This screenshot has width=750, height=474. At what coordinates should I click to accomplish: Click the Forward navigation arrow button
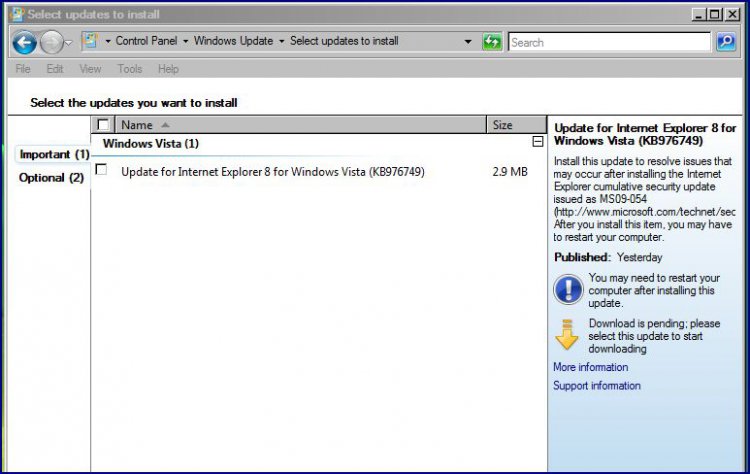(51, 43)
